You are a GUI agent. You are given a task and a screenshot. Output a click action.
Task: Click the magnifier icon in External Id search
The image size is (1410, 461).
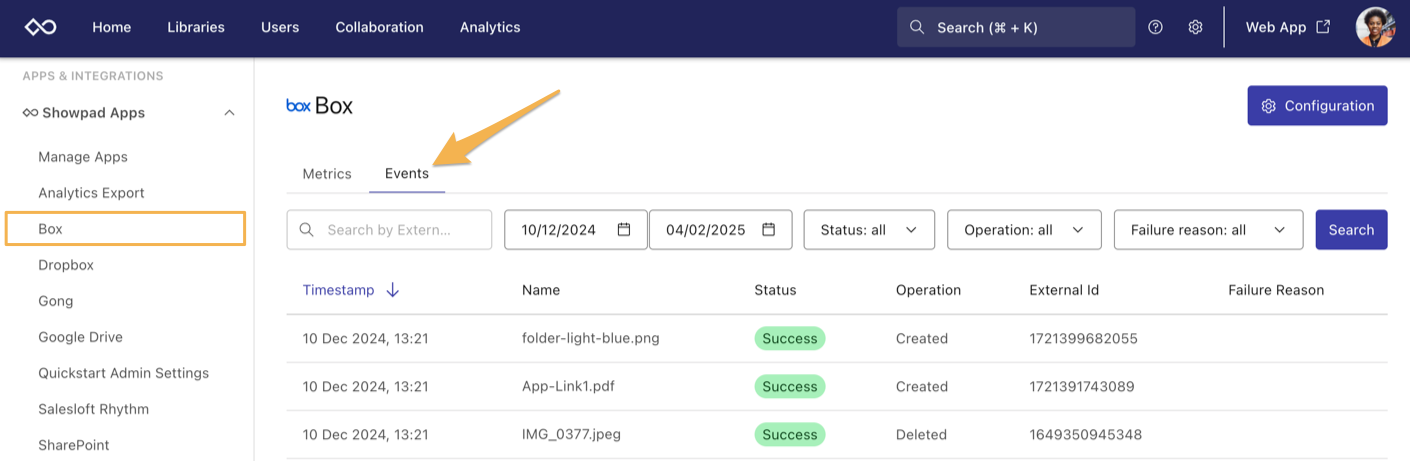pyautogui.click(x=307, y=229)
